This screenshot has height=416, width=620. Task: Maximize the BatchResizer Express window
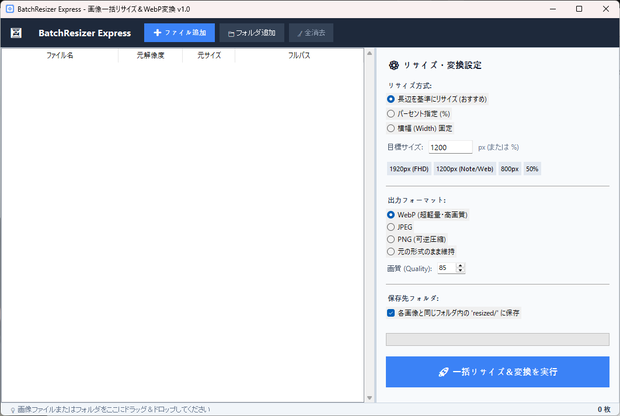tap(579, 9)
